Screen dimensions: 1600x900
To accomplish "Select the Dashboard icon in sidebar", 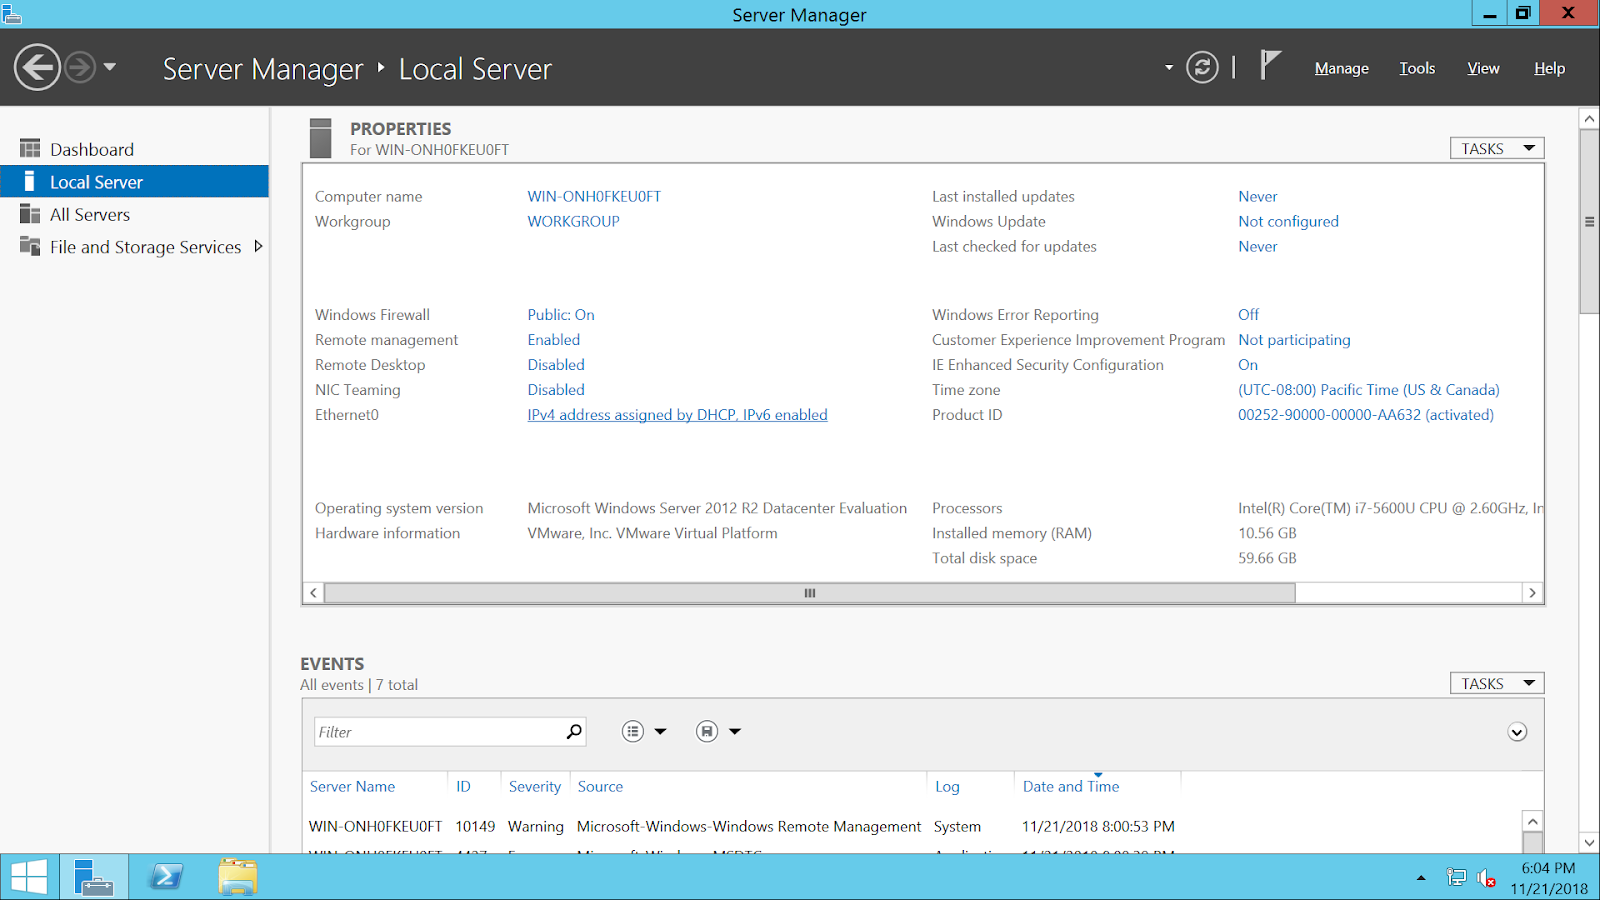I will (x=29, y=148).
